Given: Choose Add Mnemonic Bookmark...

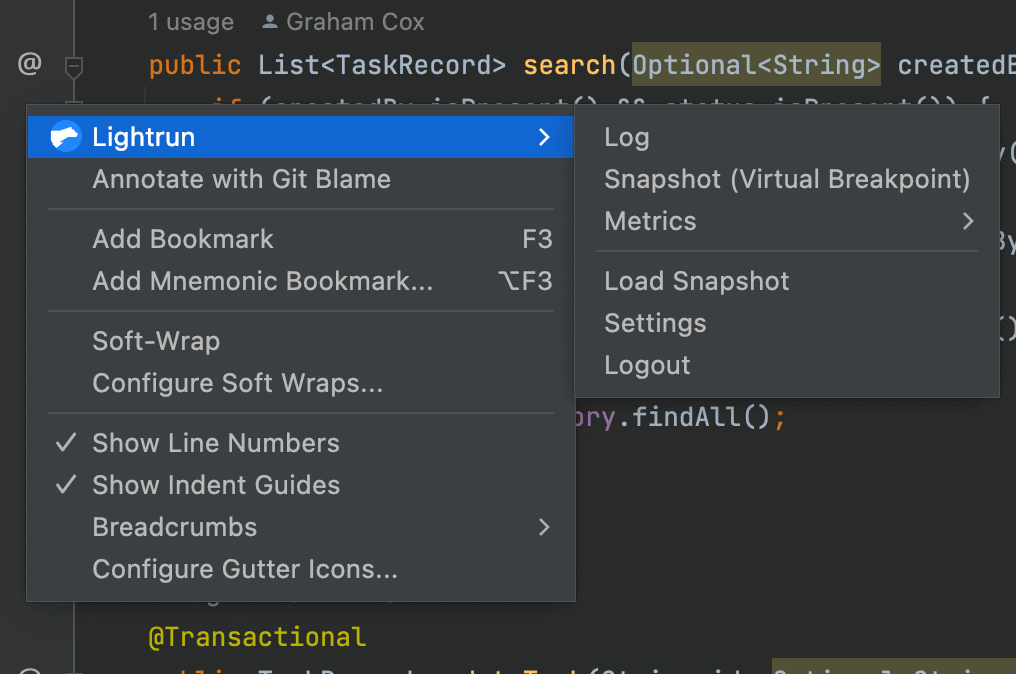Looking at the screenshot, I should 301,281.
